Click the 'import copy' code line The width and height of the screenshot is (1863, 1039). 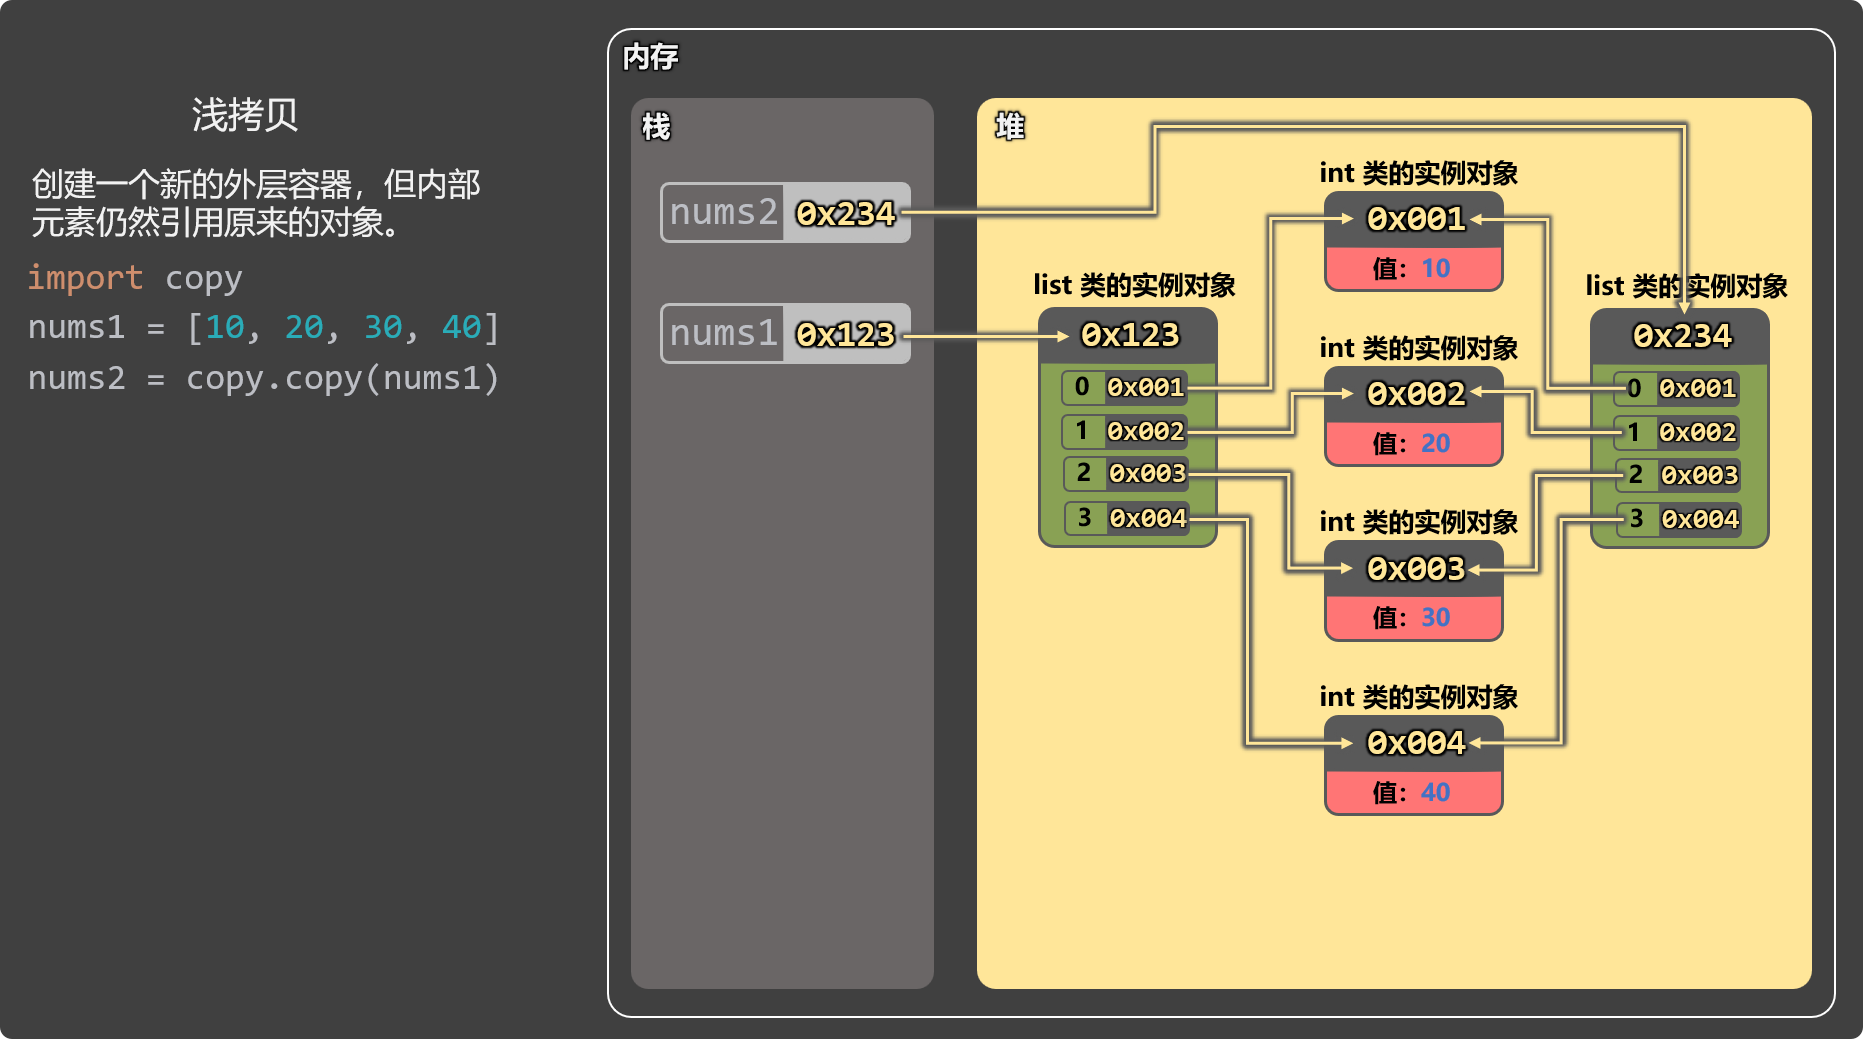(x=135, y=277)
